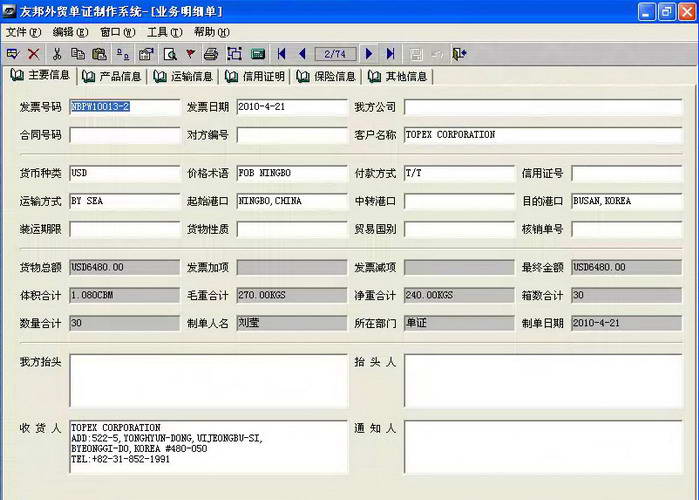Click the 制单人名 field 刘莹
Image resolution: width=699 pixels, height=500 pixels.
click(292, 324)
